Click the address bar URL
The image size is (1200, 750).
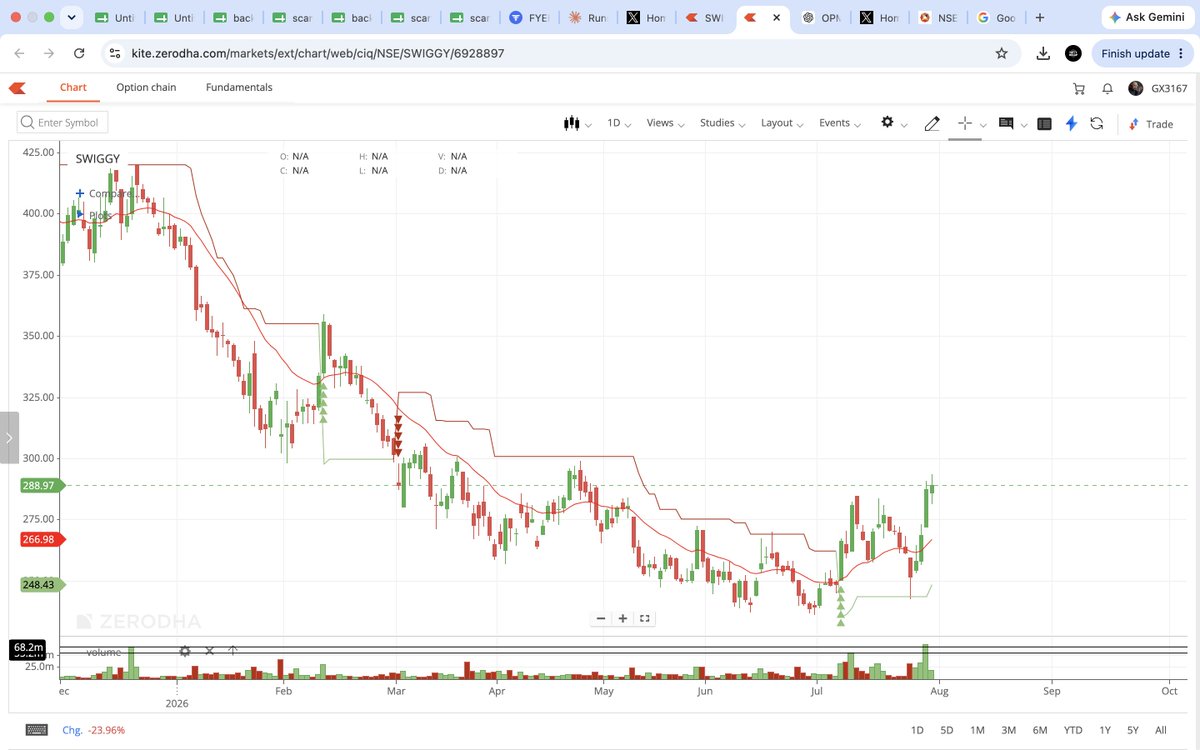coord(318,53)
